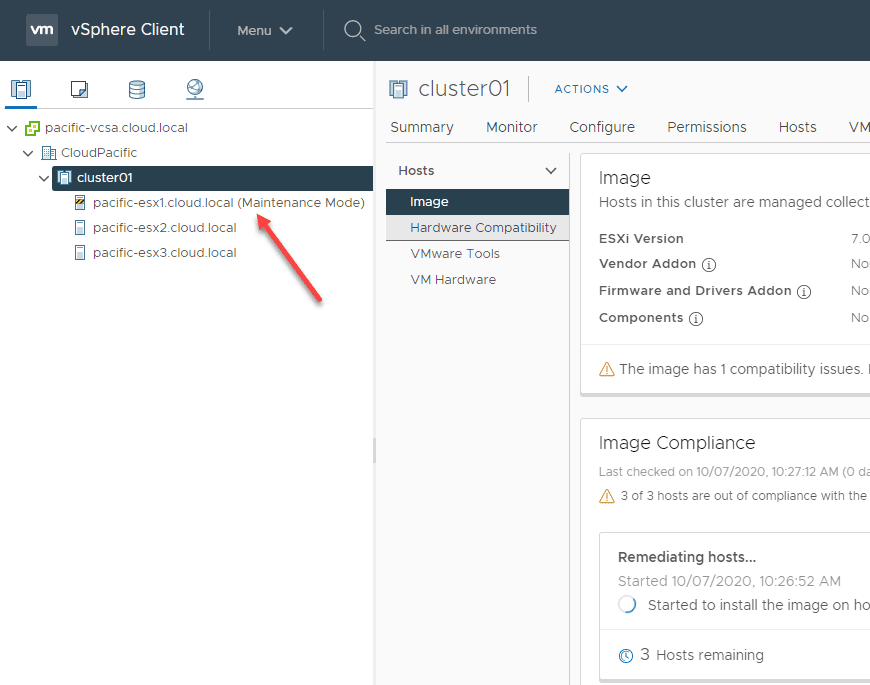Click the Firmware and Drivers Addon info icon

point(803,291)
